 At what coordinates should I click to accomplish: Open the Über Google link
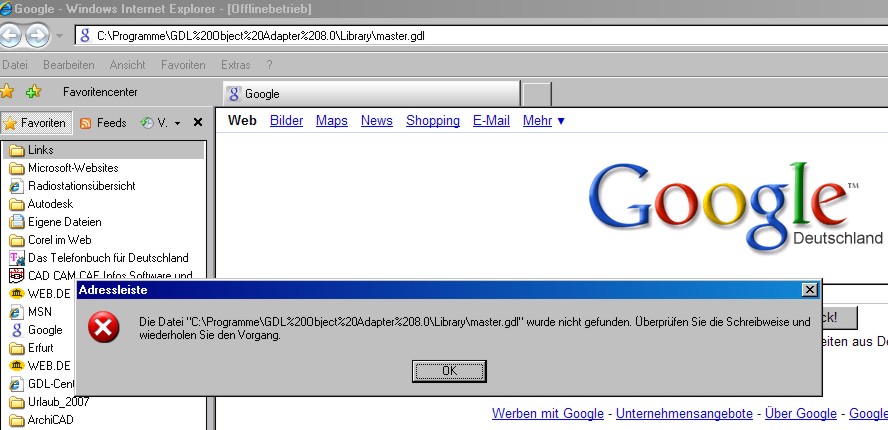coord(800,414)
